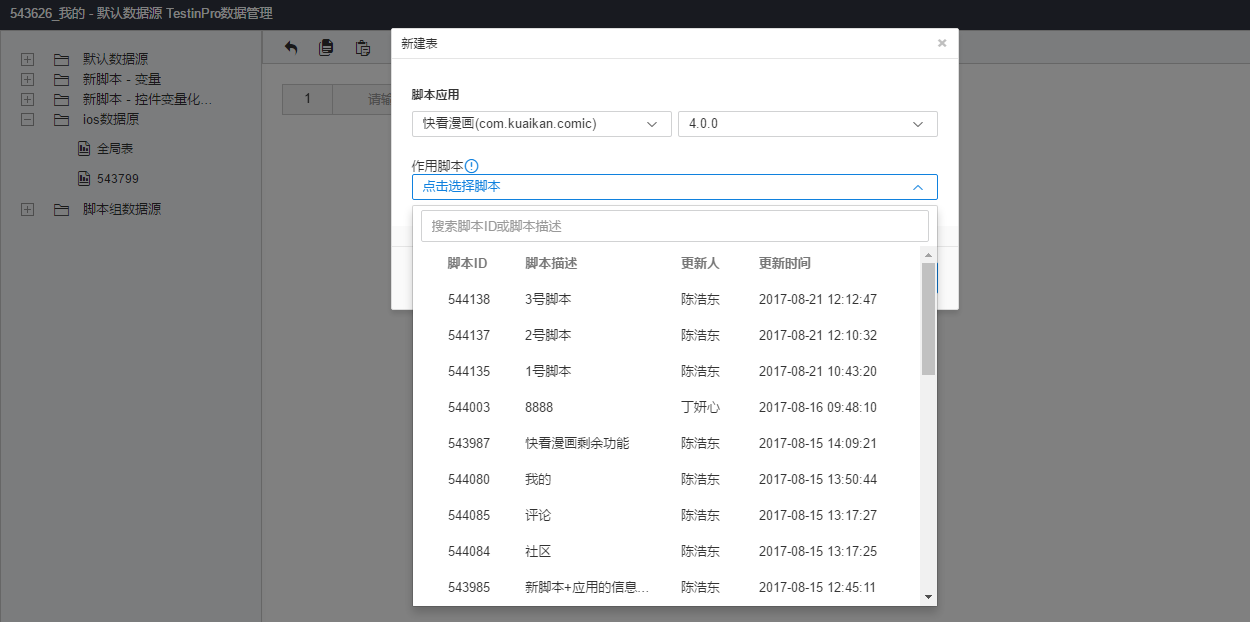Choose script 544085 named 评论
The image size is (1250, 622).
(x=667, y=515)
